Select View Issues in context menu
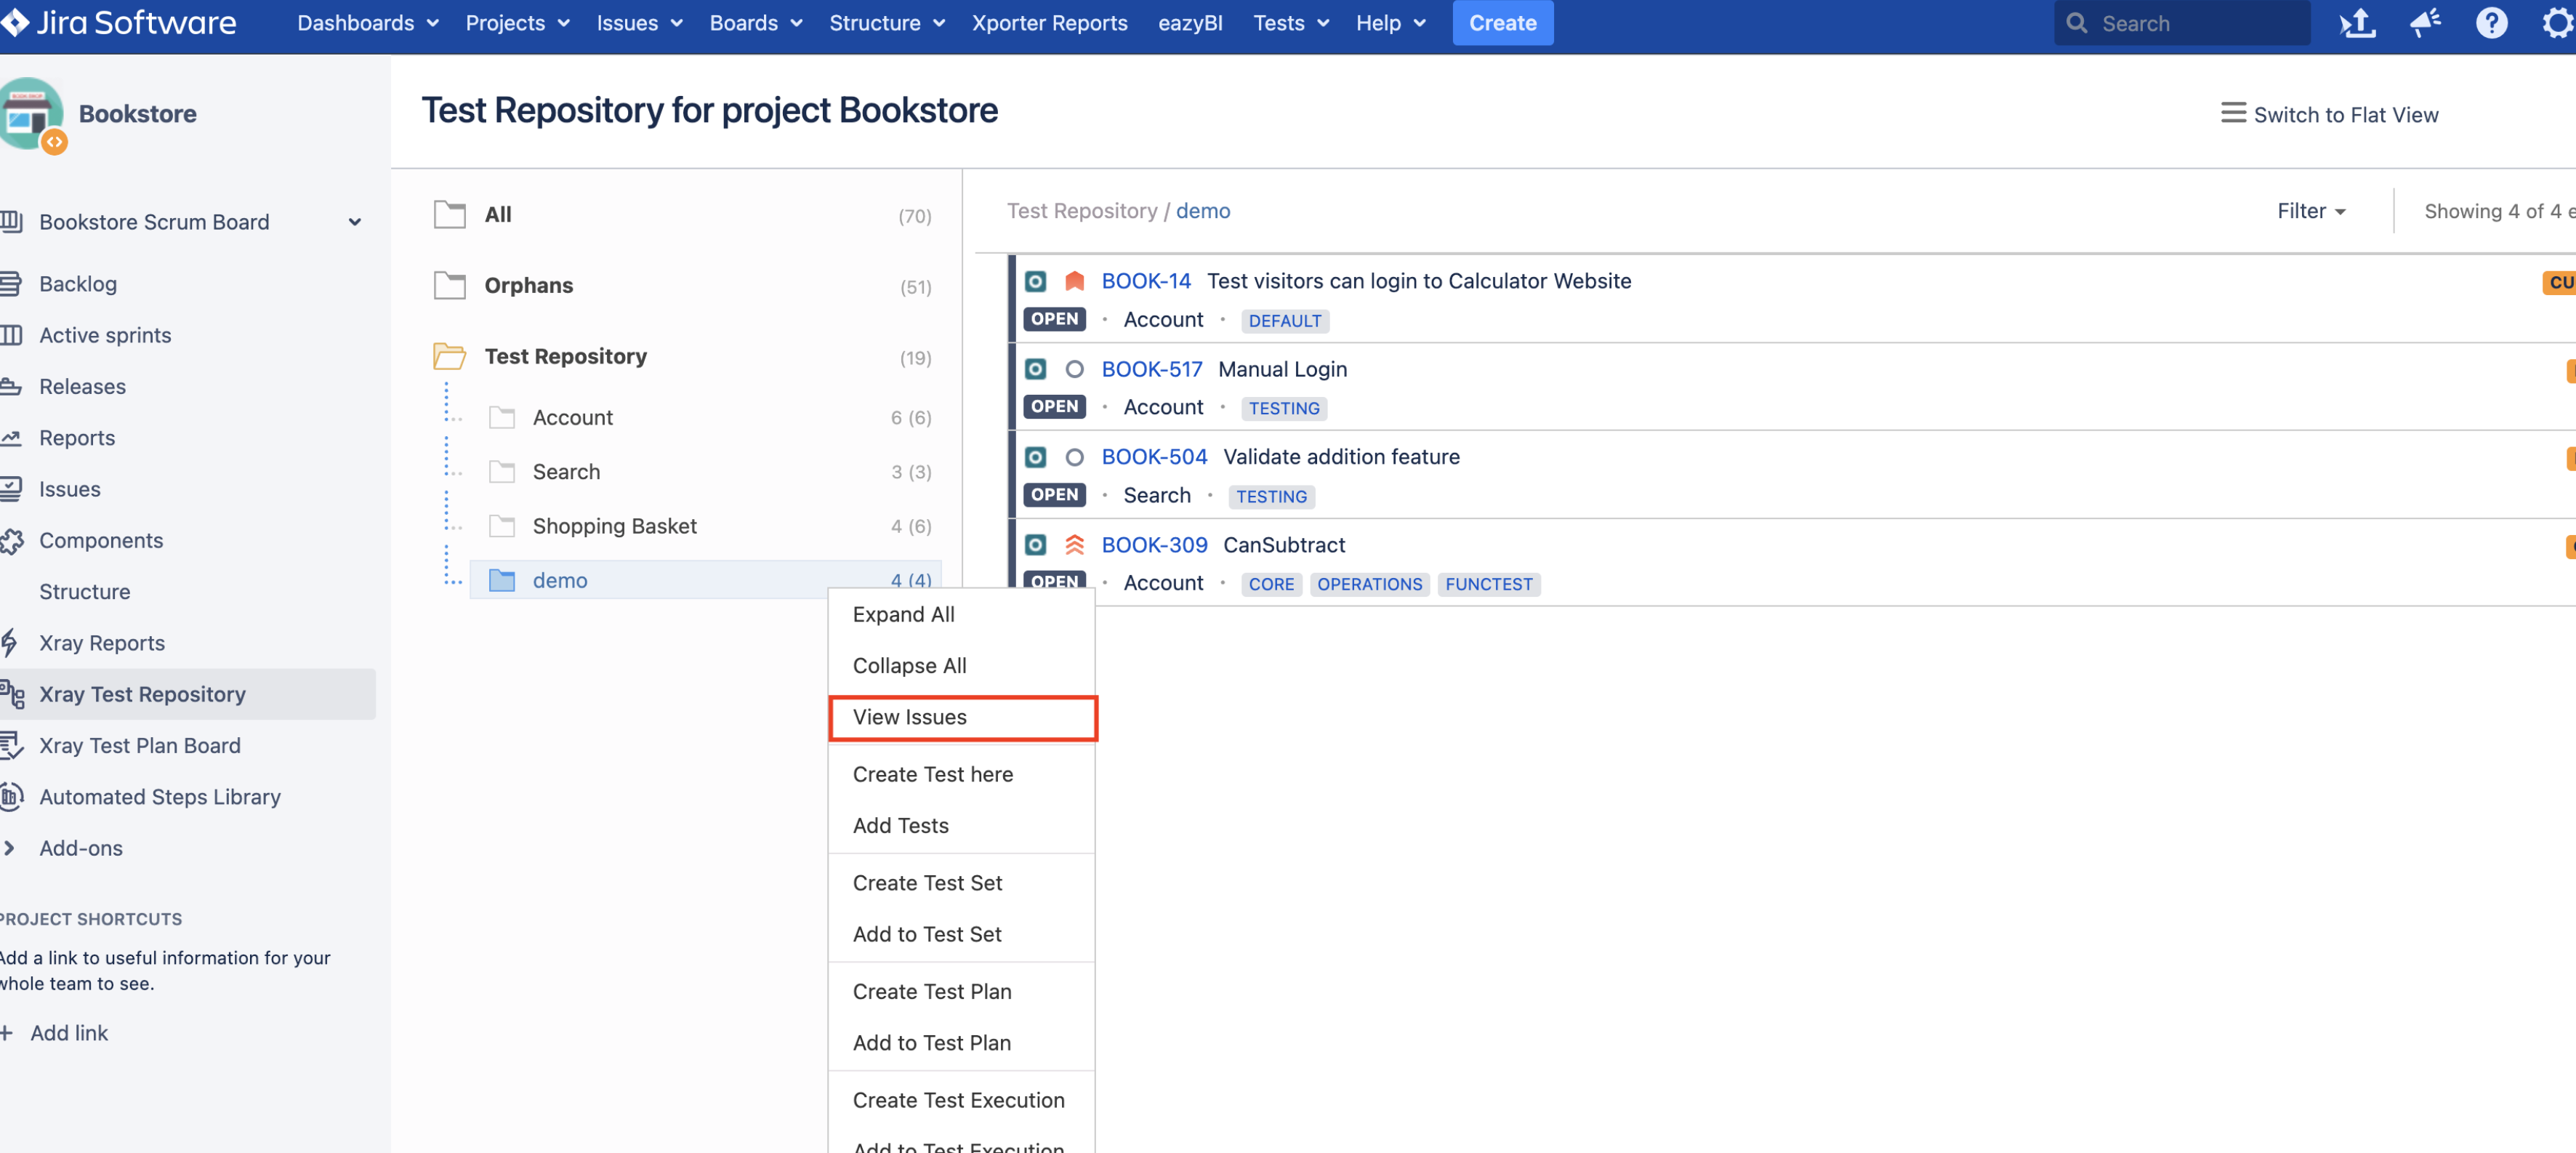The height and width of the screenshot is (1153, 2576). click(961, 717)
